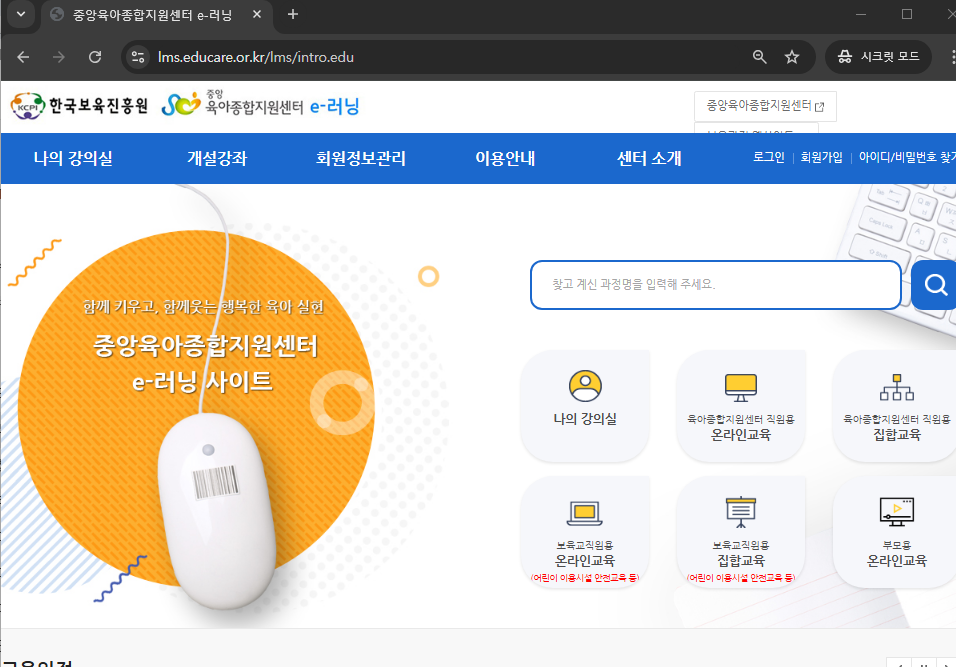Click the course name search input field
Viewport: 956px width, 667px height.
pos(715,284)
